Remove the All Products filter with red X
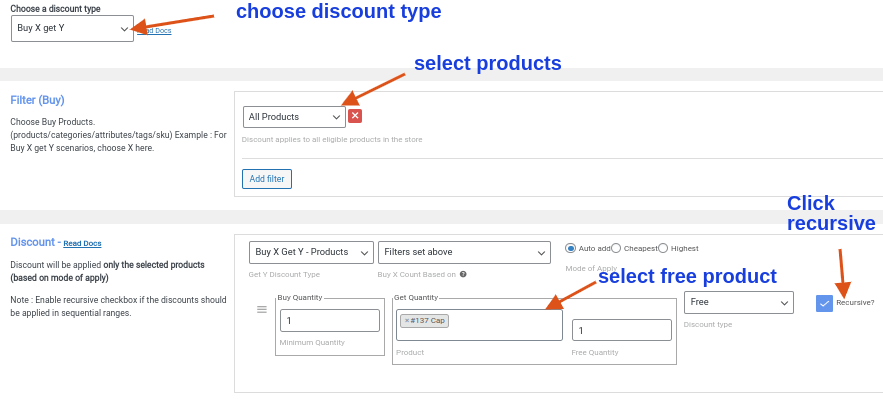The image size is (883, 403). pos(355,117)
